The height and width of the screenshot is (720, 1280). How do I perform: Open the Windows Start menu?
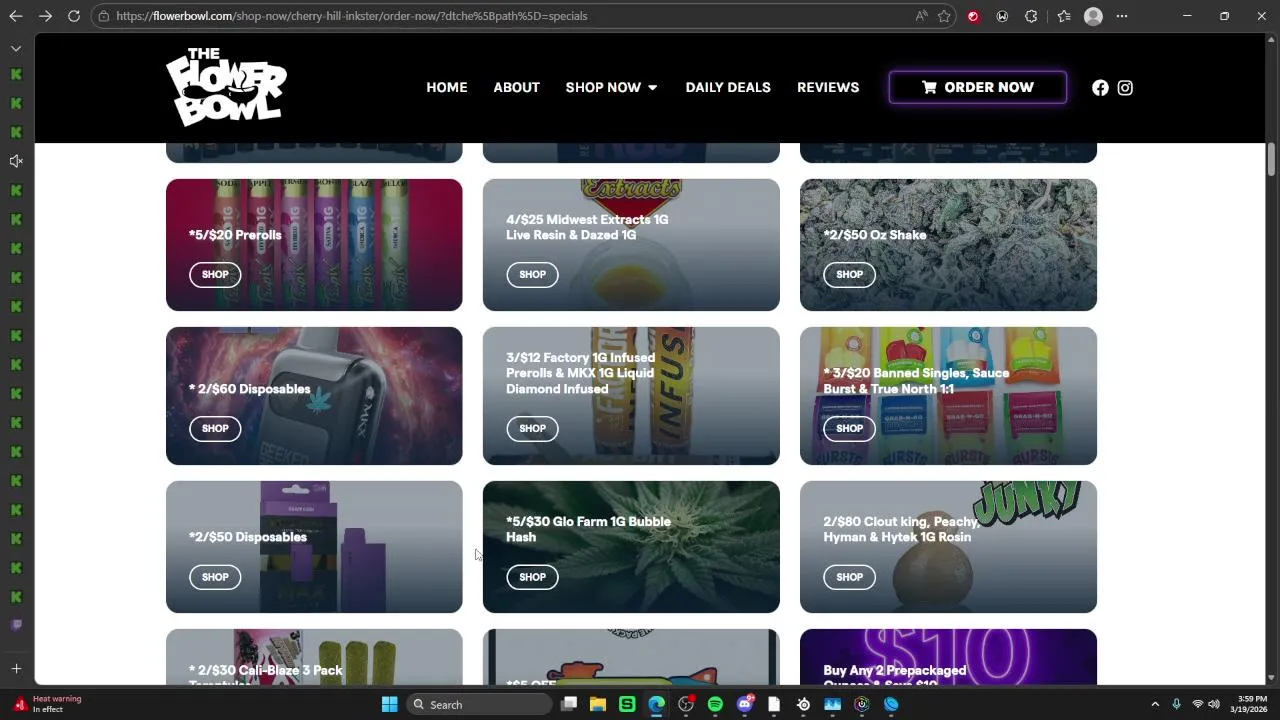point(390,704)
